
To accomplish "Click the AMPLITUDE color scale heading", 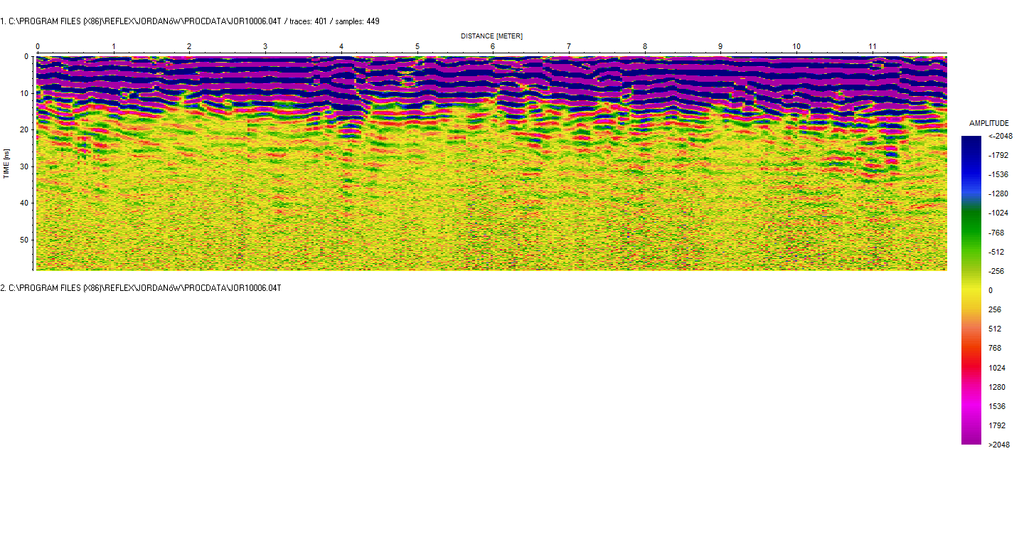I will tap(988, 123).
